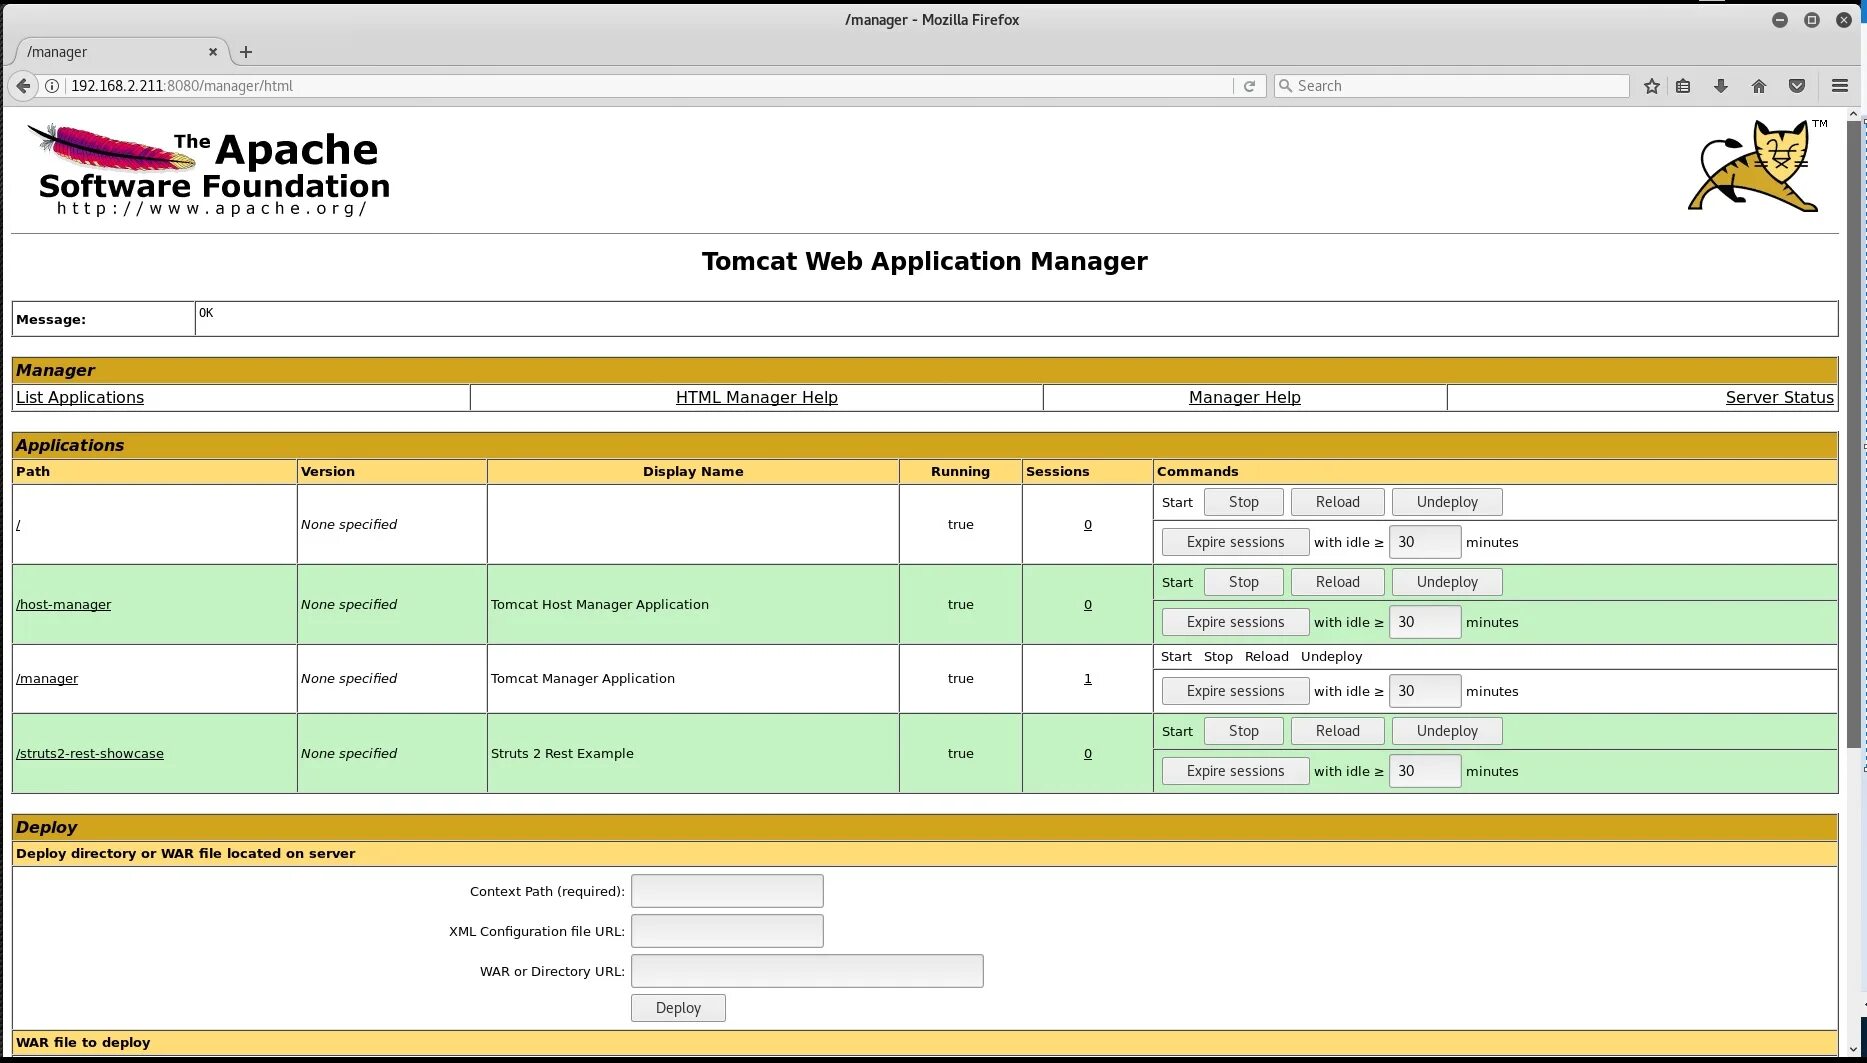The width and height of the screenshot is (1867, 1063).
Task: Click the scrollbar down arrow
Action: 1854,1050
